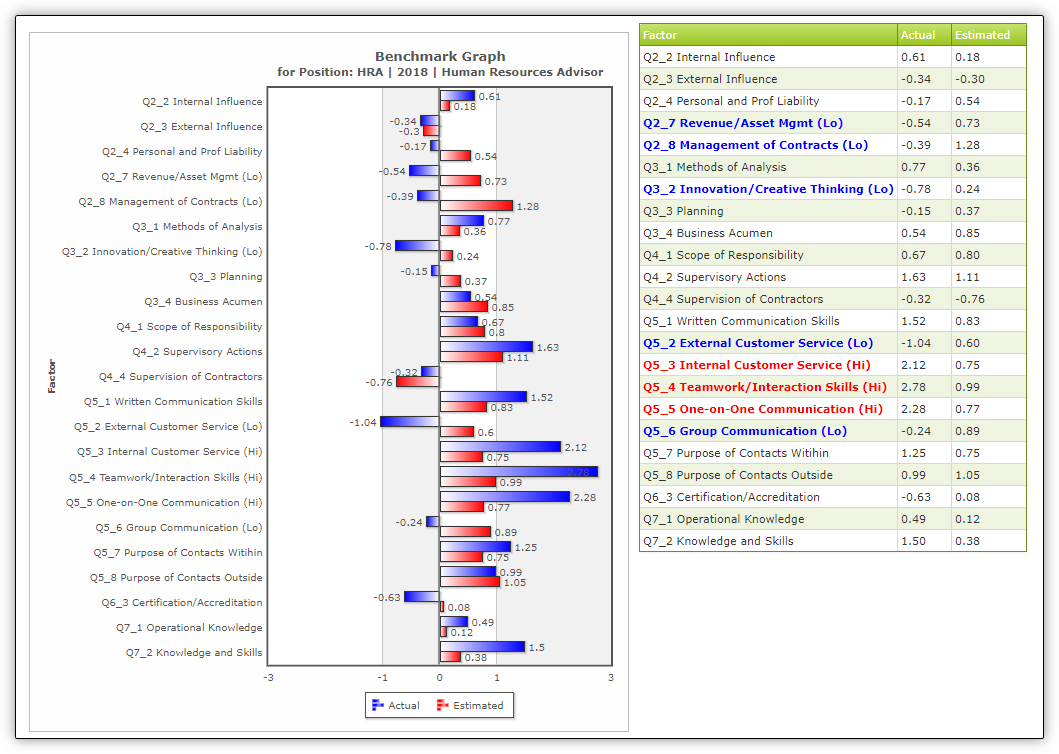The image size is (1059, 754).
Task: Click Q5_7 Purpose of Contacts Witihin in table
Action: pyautogui.click(x=735, y=453)
